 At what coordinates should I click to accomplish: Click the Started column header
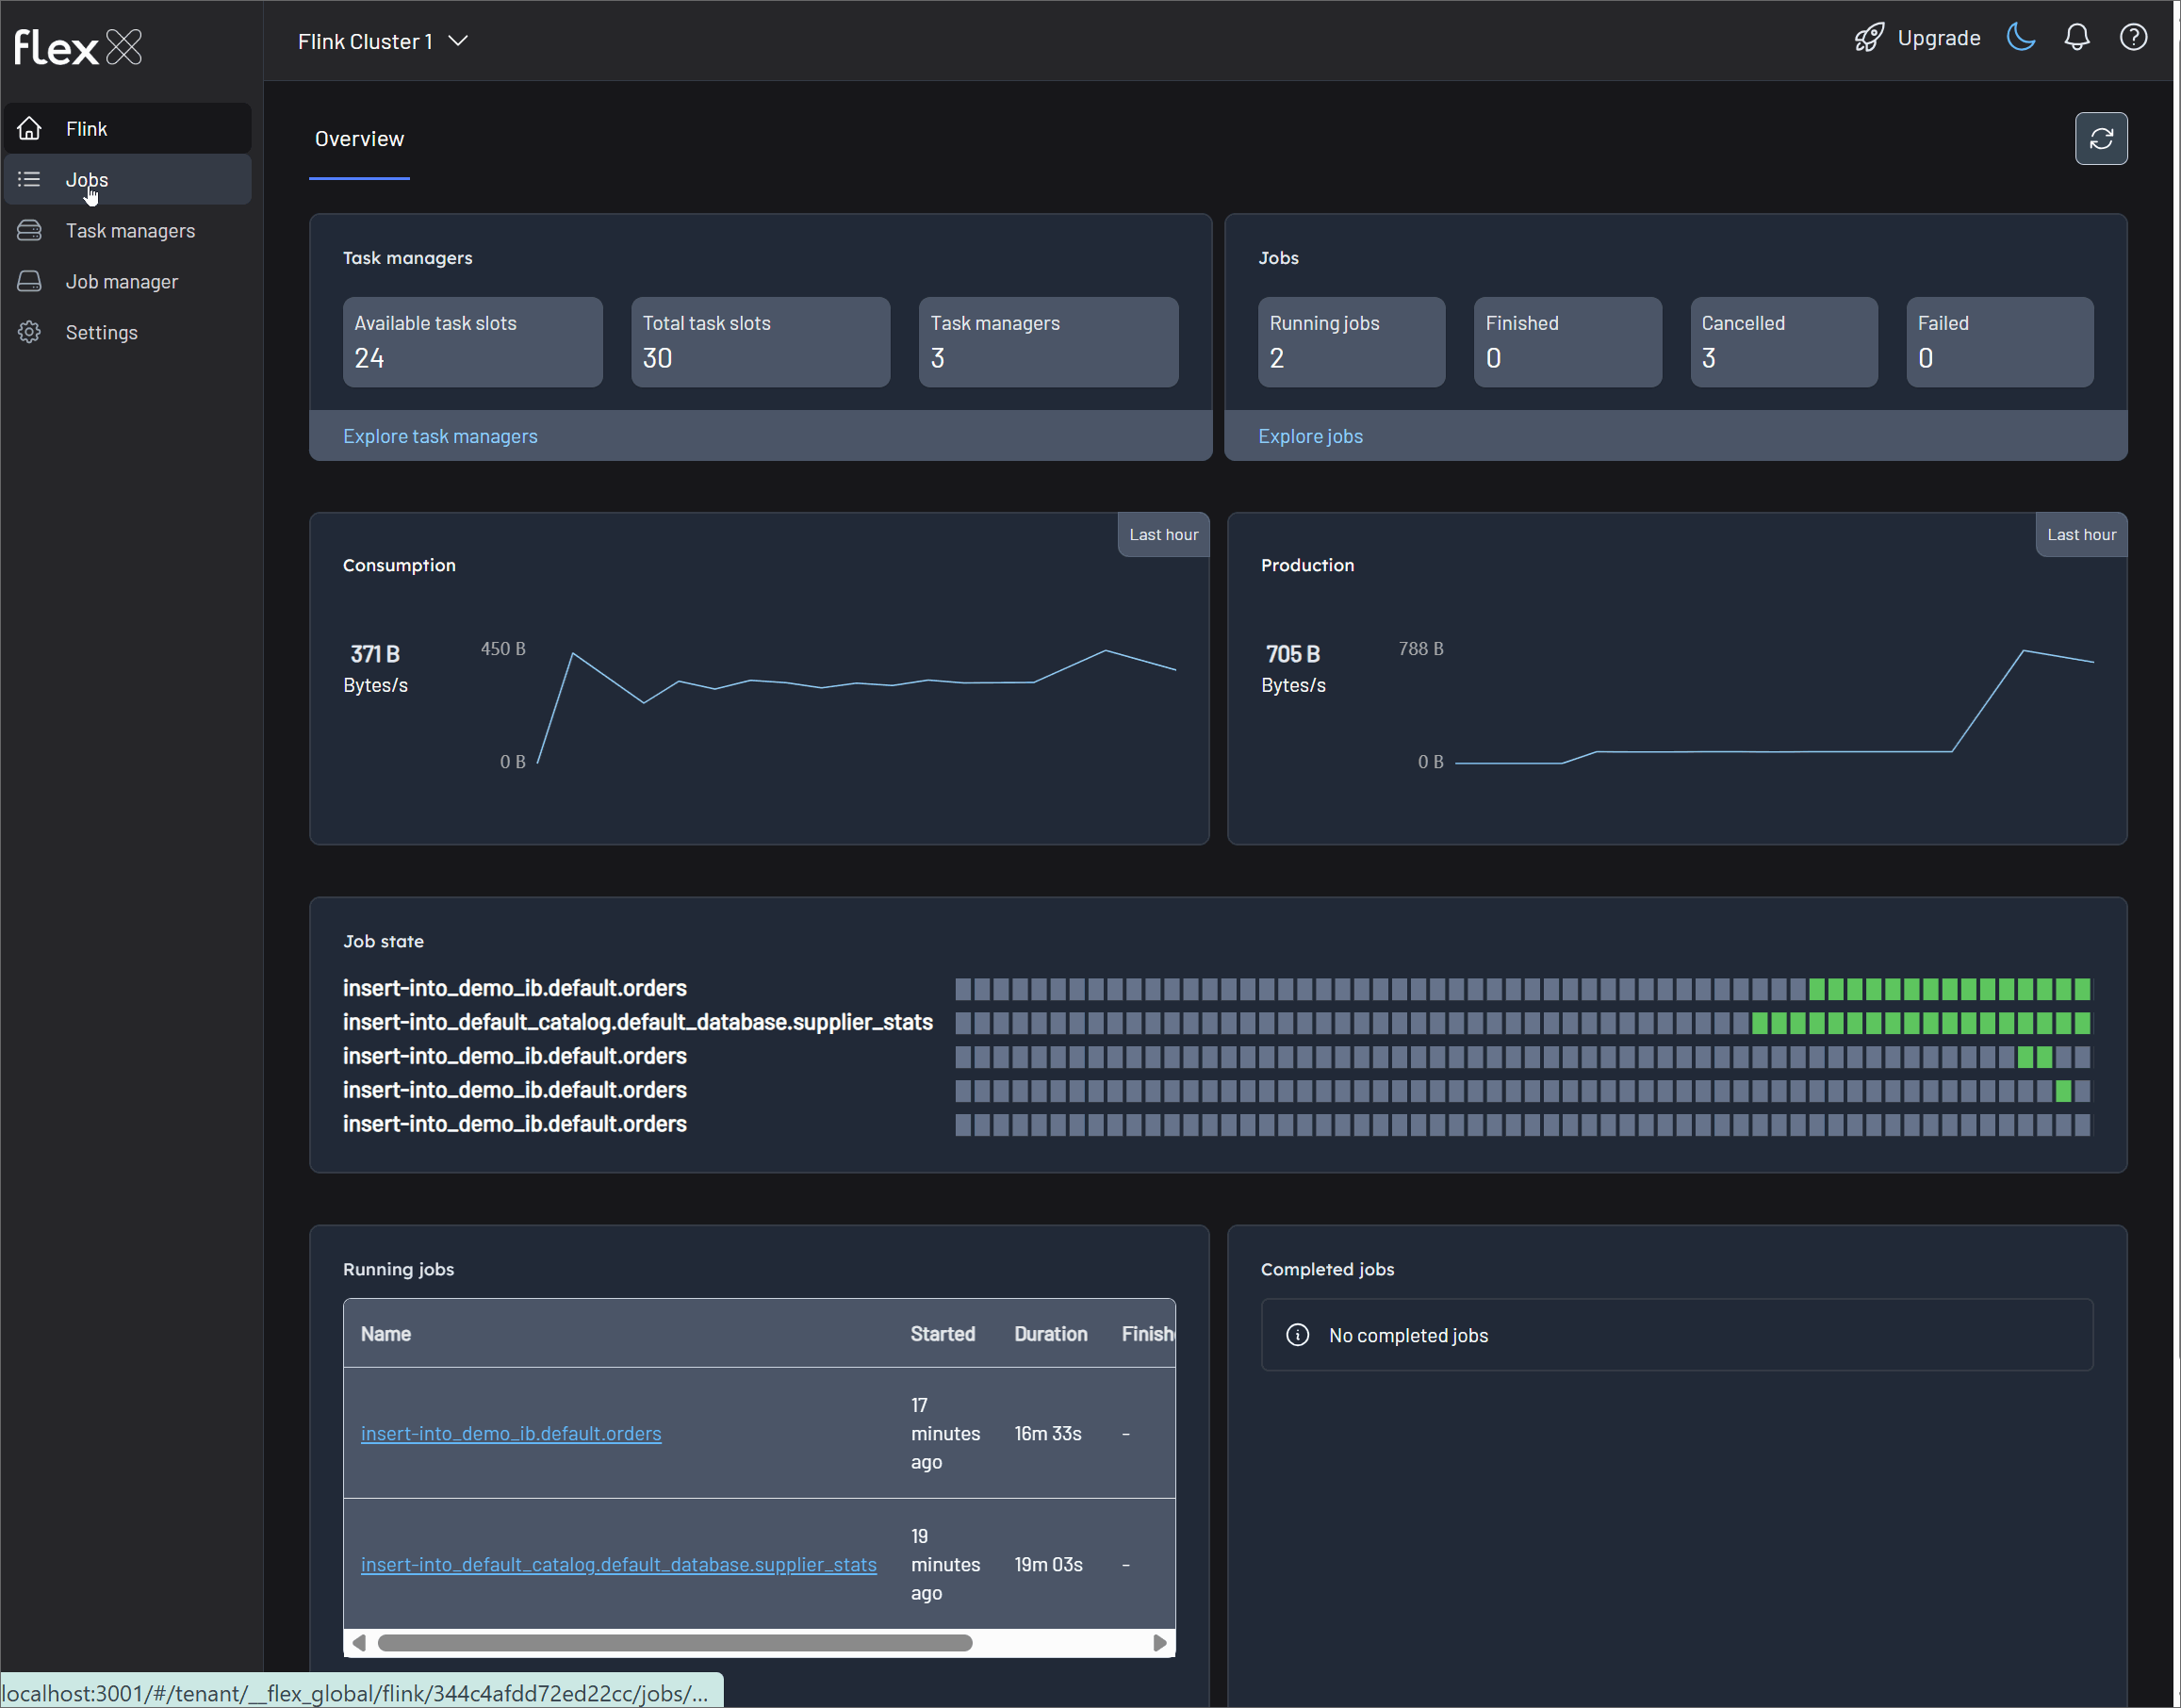click(x=942, y=1333)
